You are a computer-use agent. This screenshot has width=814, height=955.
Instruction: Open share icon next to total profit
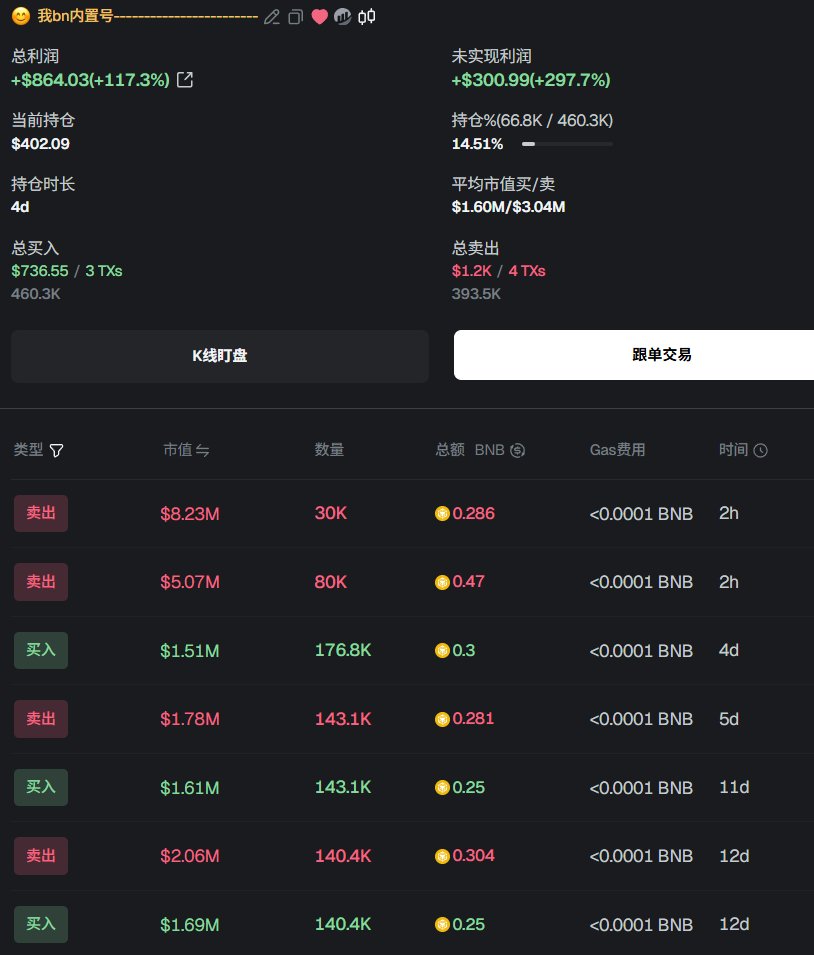click(185, 80)
